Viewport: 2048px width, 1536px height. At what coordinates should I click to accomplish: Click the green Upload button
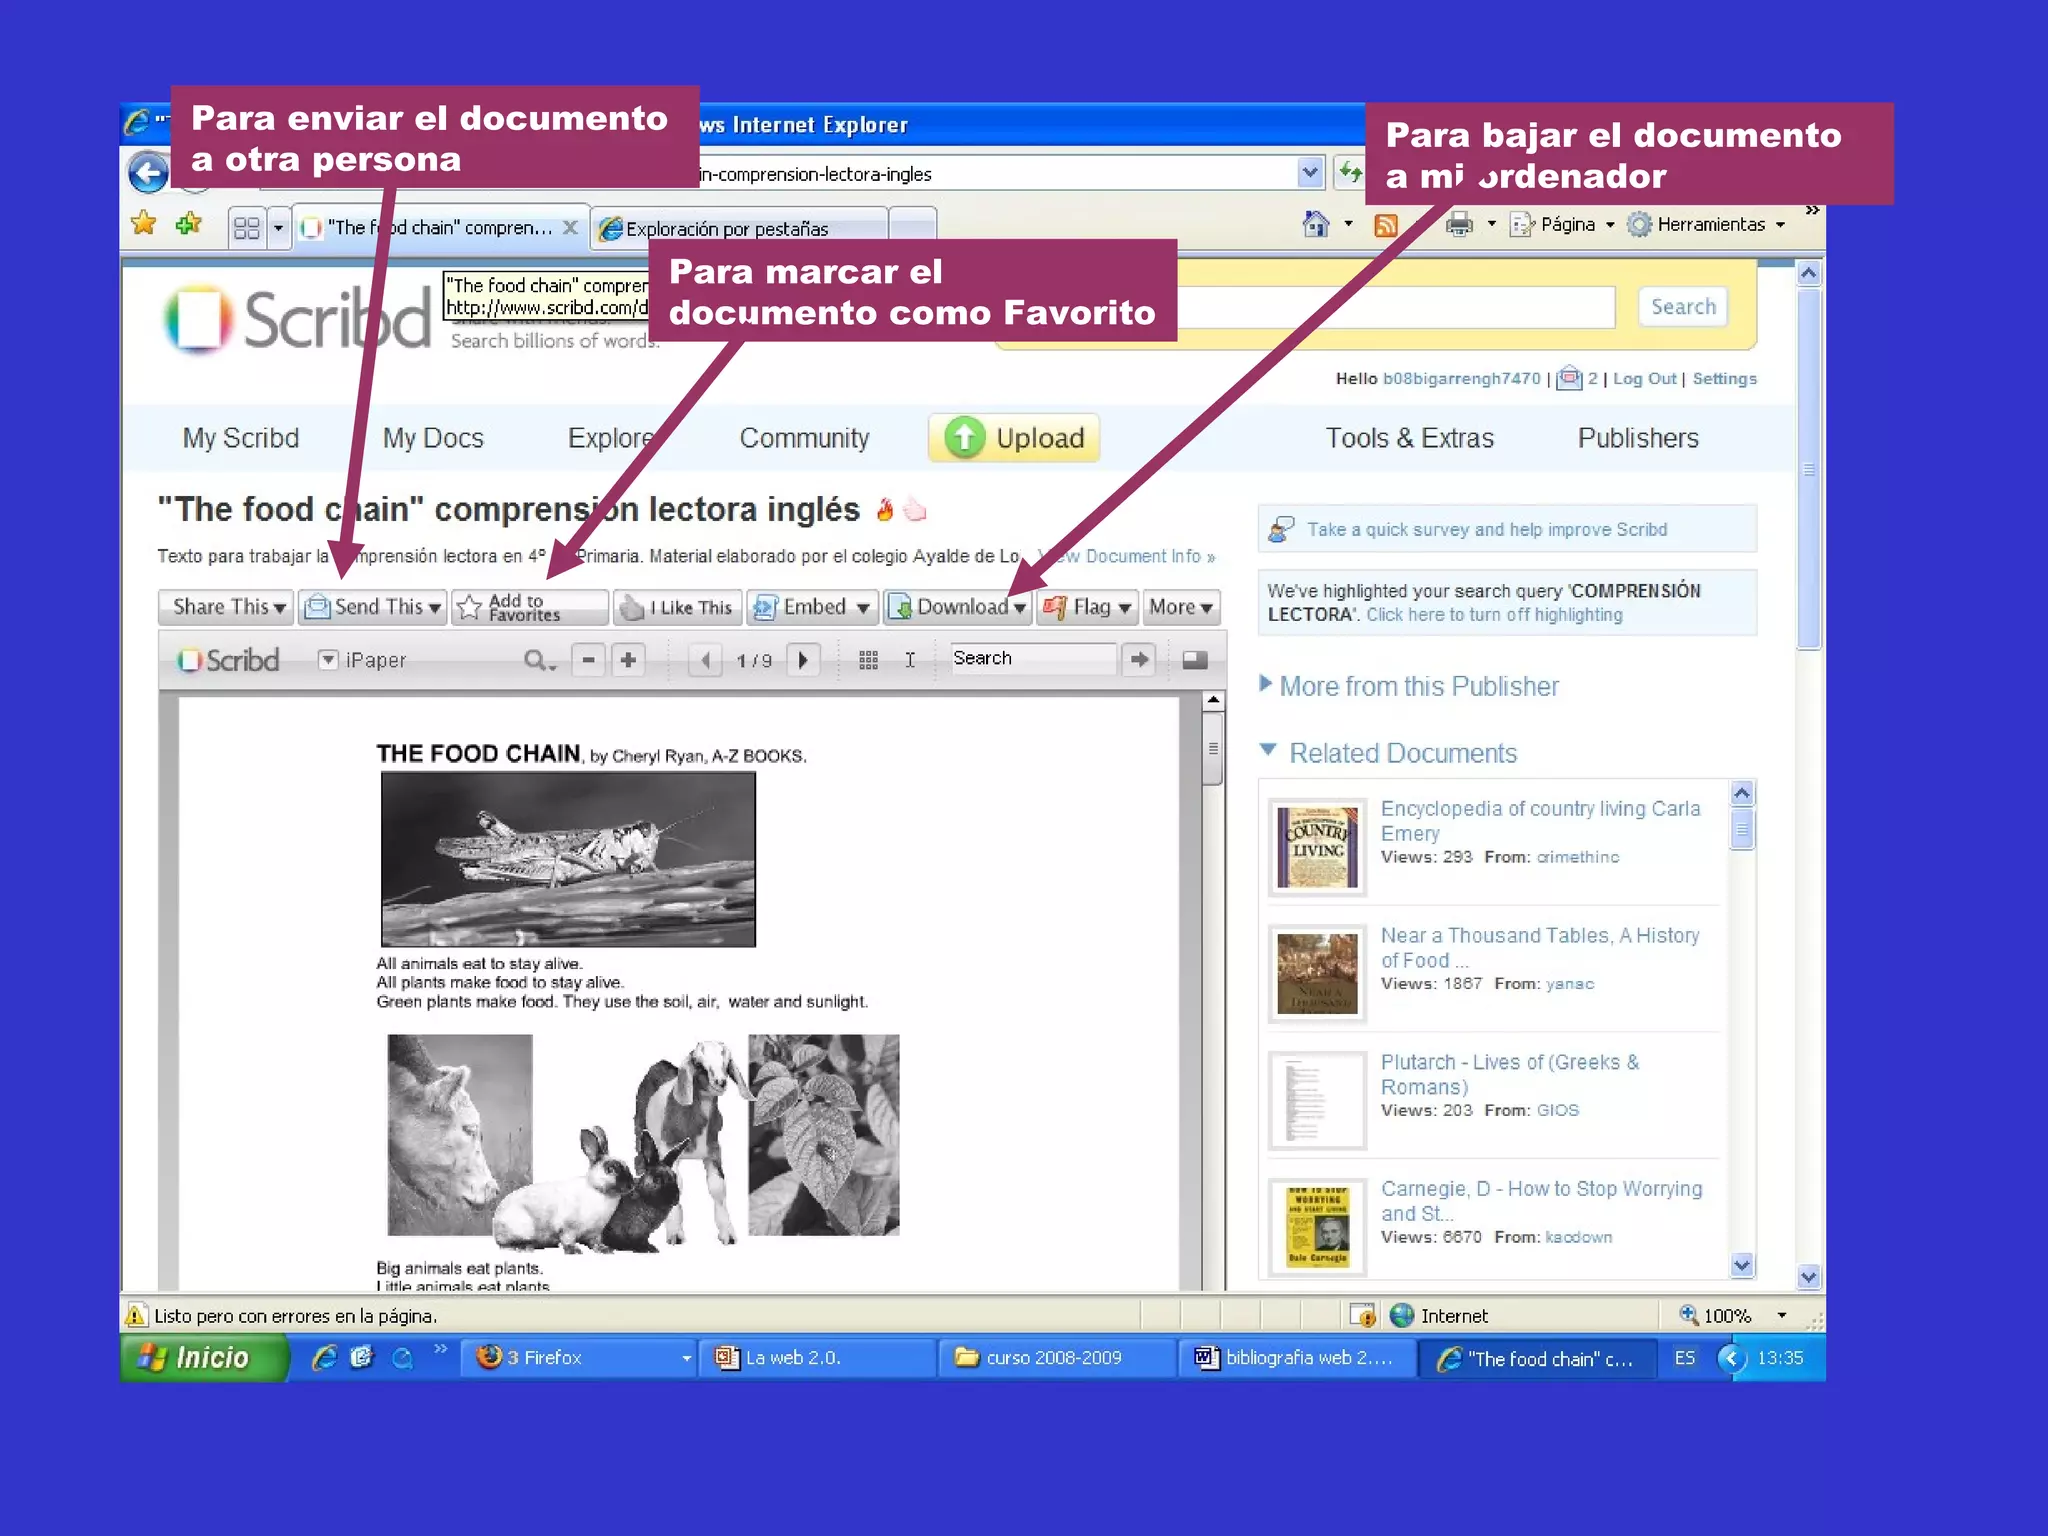pos(1014,438)
